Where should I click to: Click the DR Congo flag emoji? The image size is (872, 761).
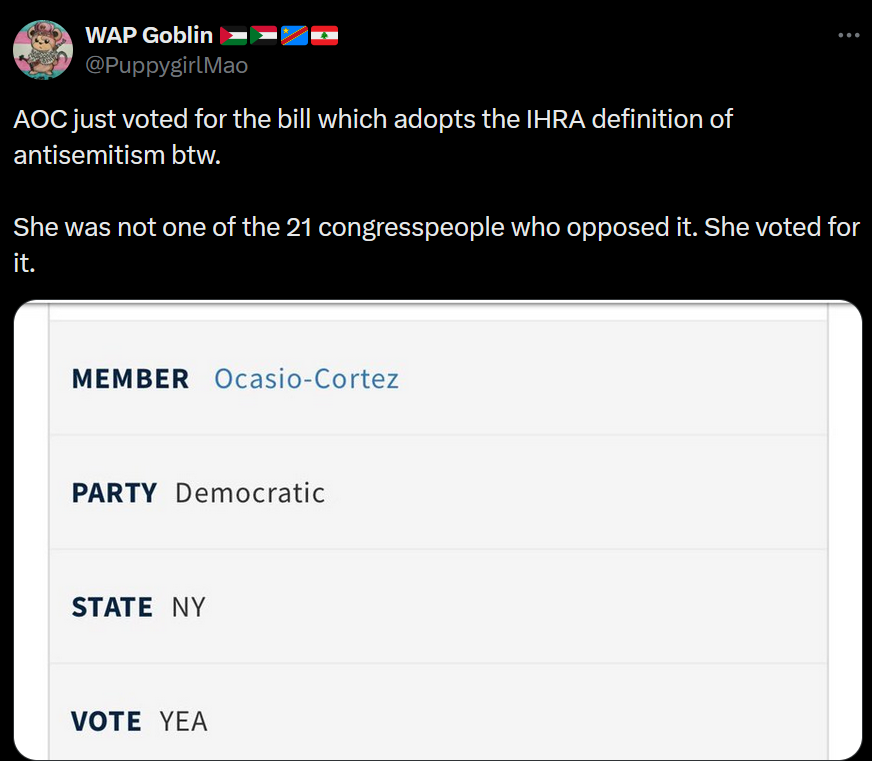[294, 36]
